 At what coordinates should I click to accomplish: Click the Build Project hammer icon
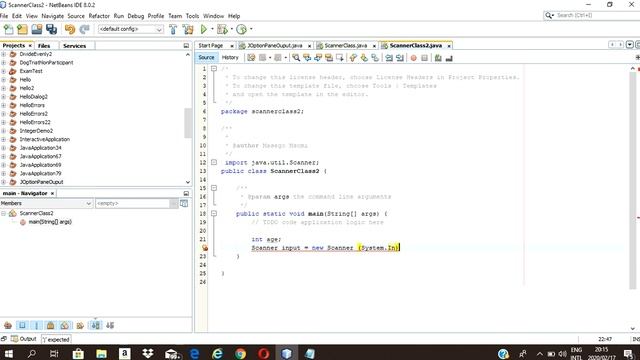pos(173,29)
